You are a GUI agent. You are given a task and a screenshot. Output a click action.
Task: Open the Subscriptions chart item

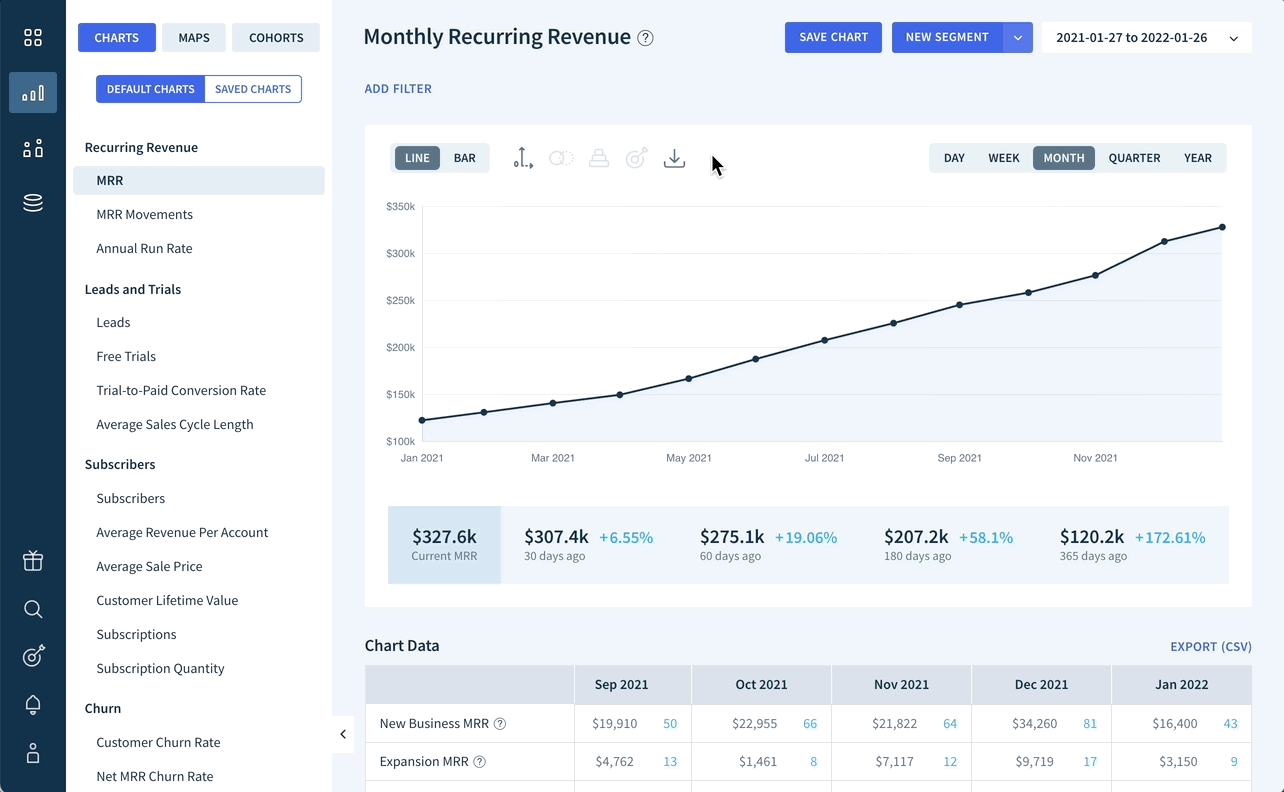click(x=136, y=634)
